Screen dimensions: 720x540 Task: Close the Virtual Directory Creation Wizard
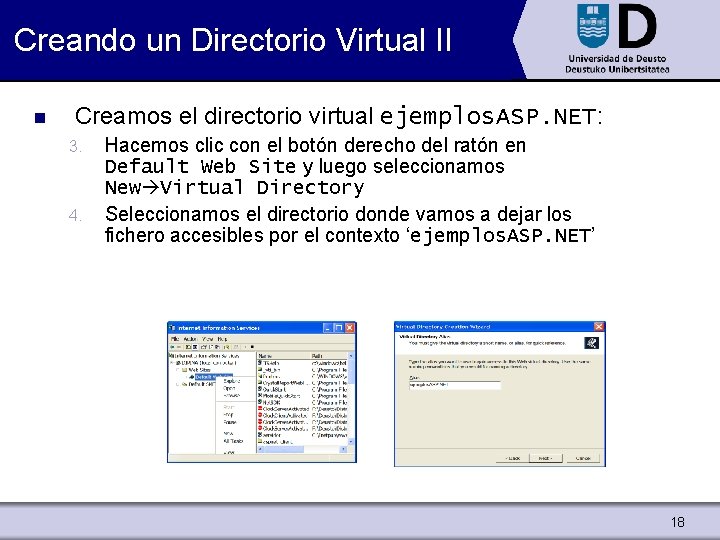[599, 326]
